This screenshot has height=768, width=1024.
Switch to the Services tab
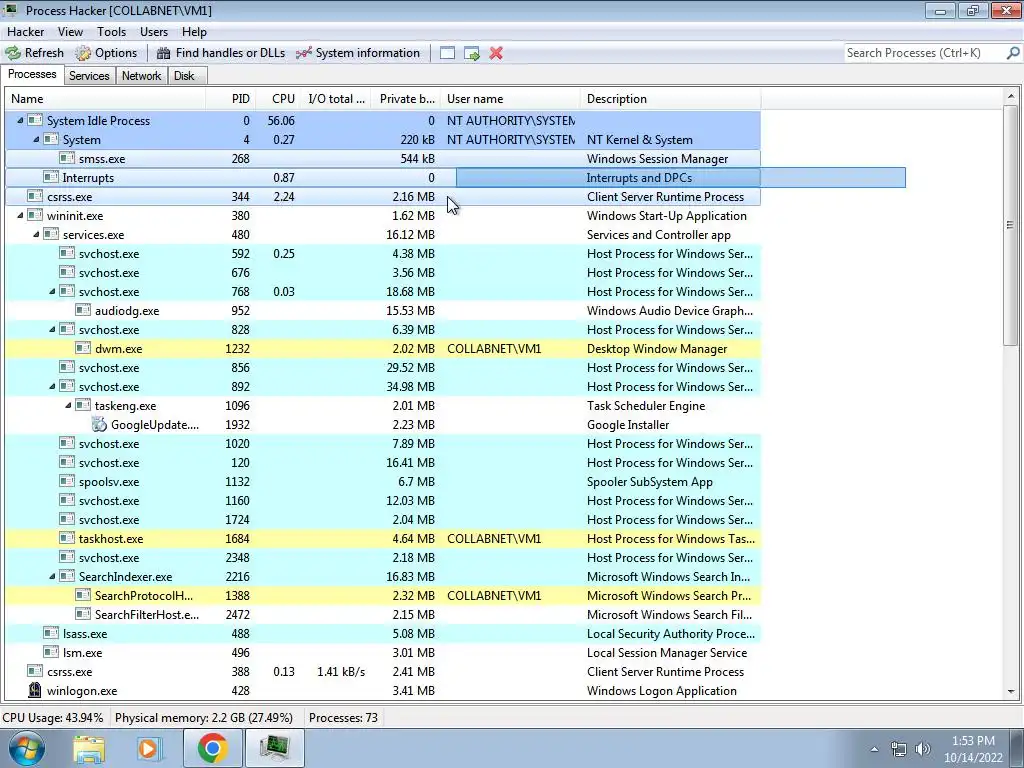(89, 76)
